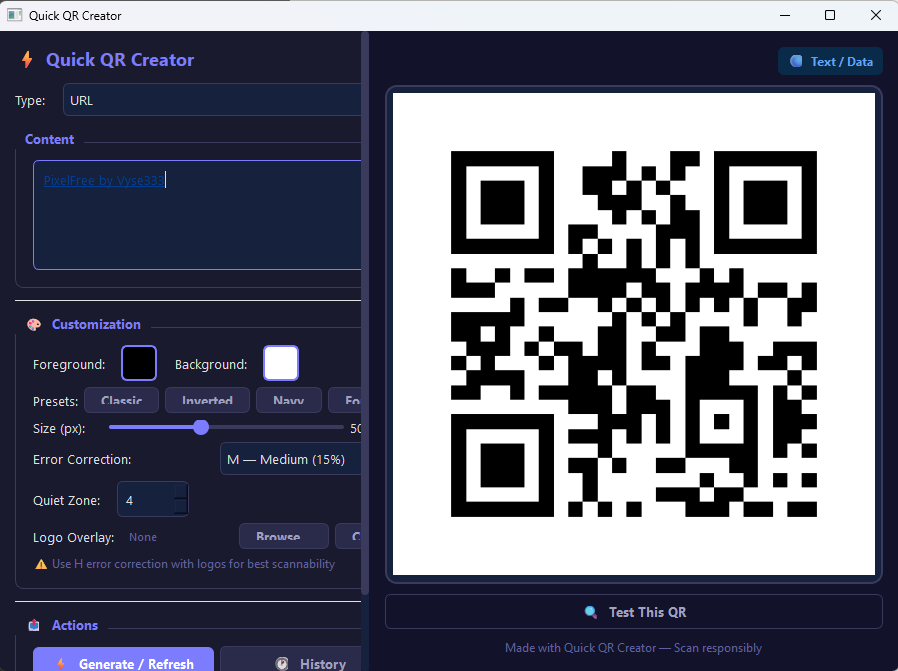Click the Actions section icon
Screen dimensions: 898x671
pos(34,625)
